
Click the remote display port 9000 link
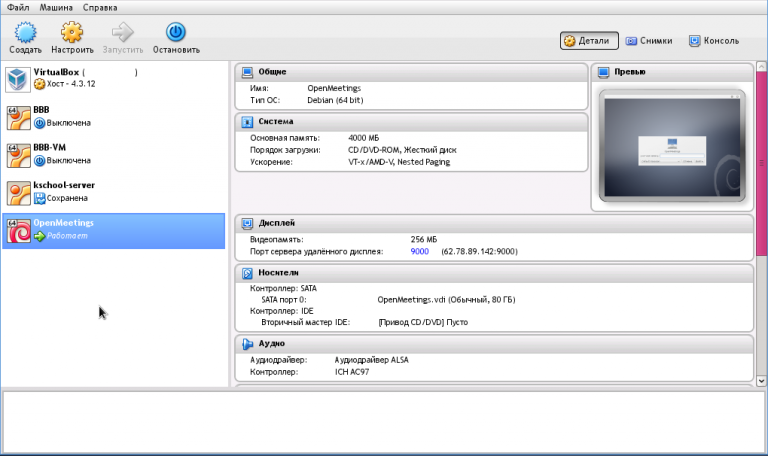420,251
